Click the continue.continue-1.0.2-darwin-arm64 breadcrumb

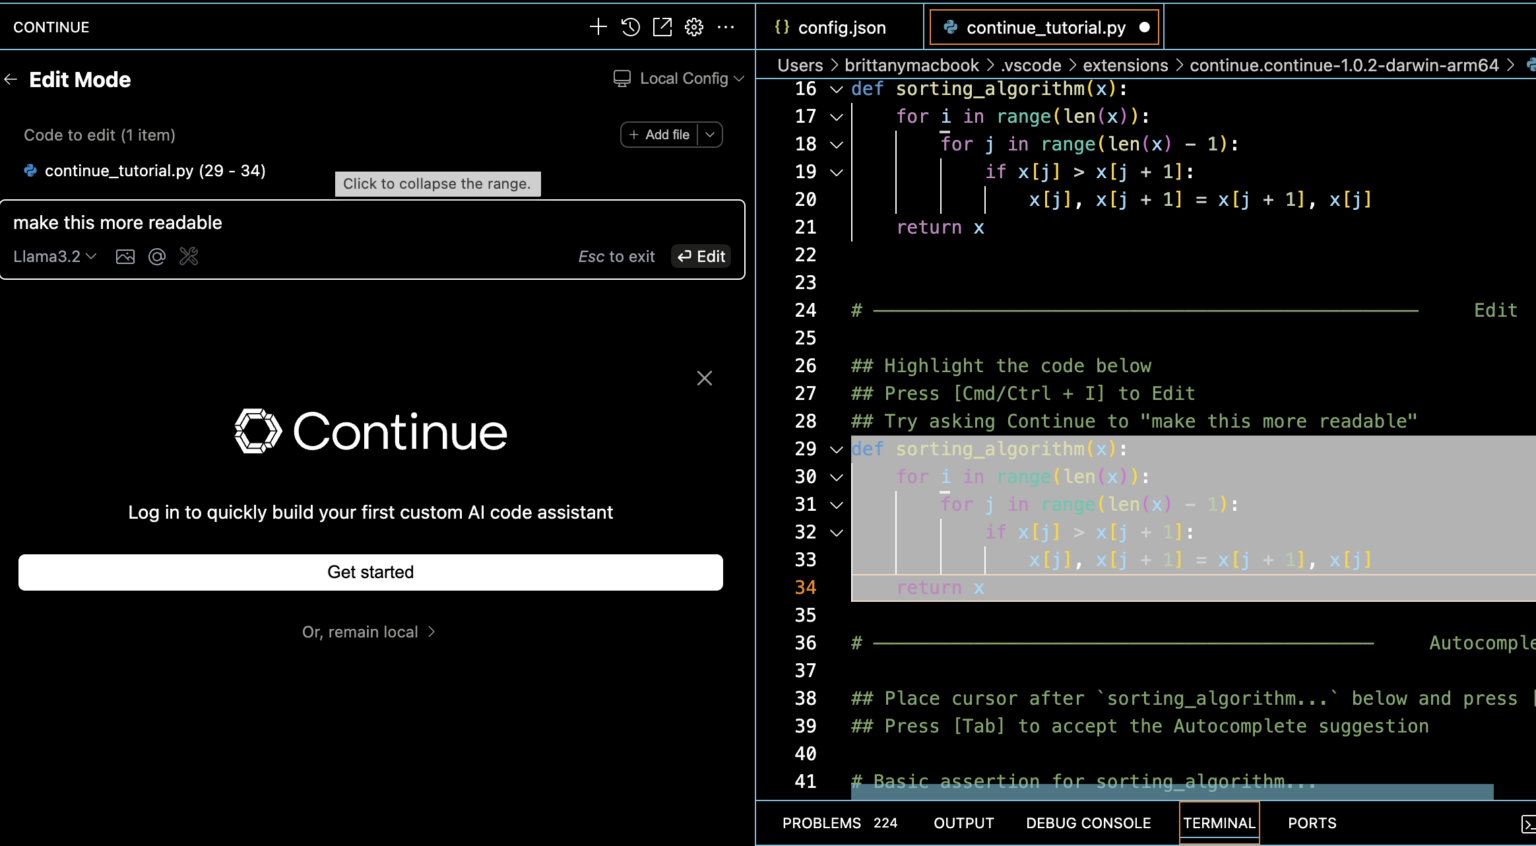(x=1344, y=65)
